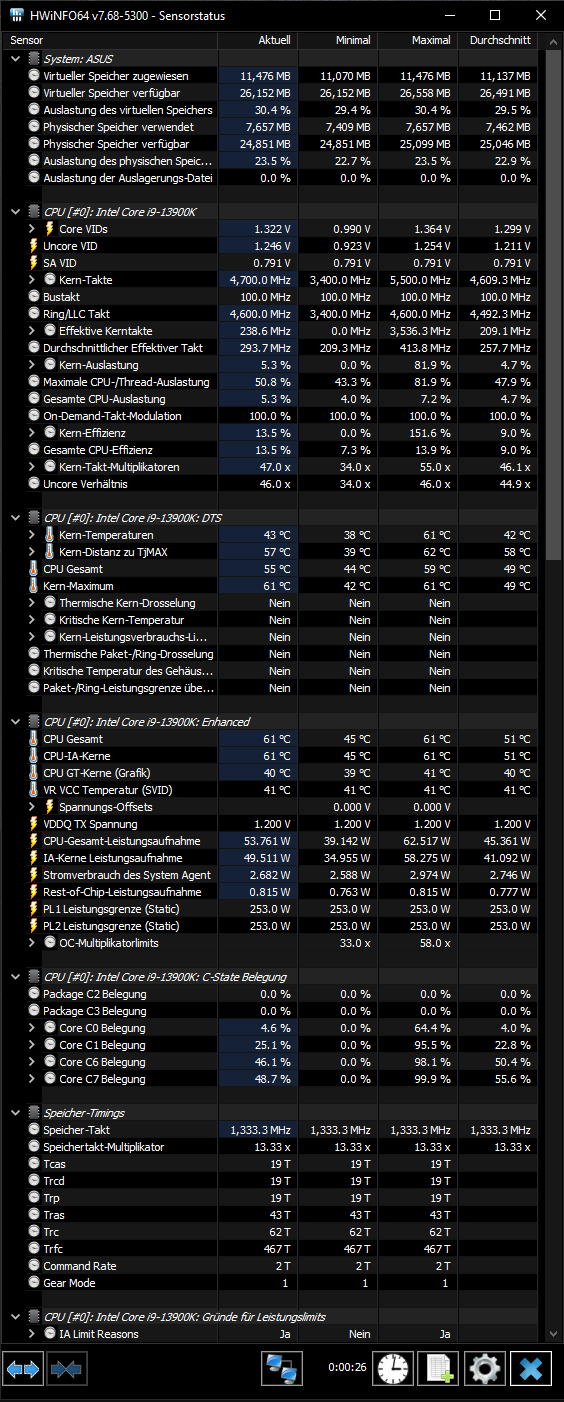The image size is (564, 1402).
Task: Click the icon beside Tcas row
Action: pyautogui.click(x=34, y=1164)
